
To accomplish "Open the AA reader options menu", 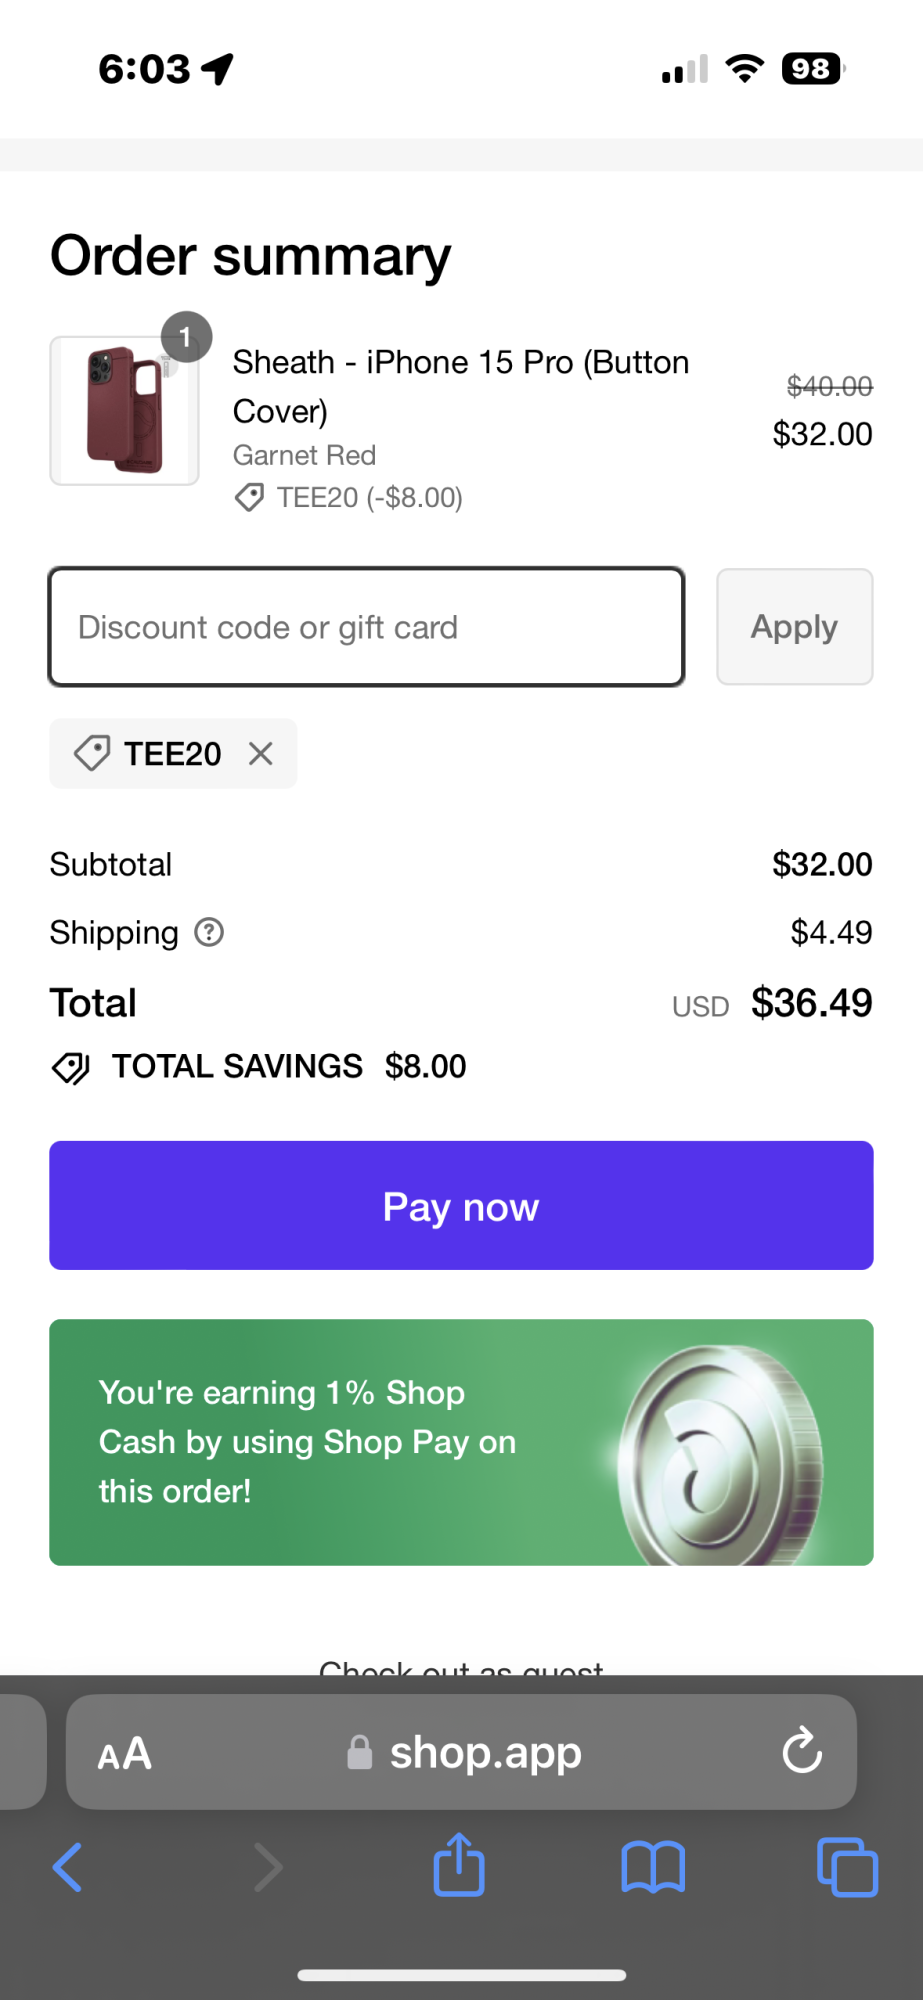I will pyautogui.click(x=125, y=1753).
